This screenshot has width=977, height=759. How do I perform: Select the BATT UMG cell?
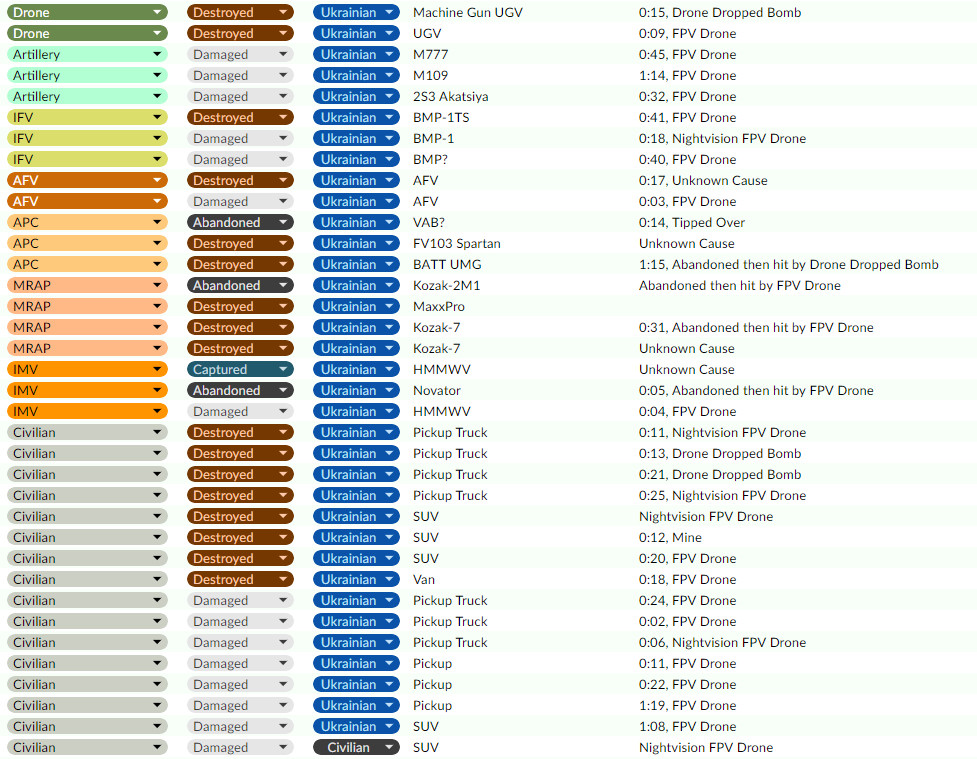pos(447,264)
